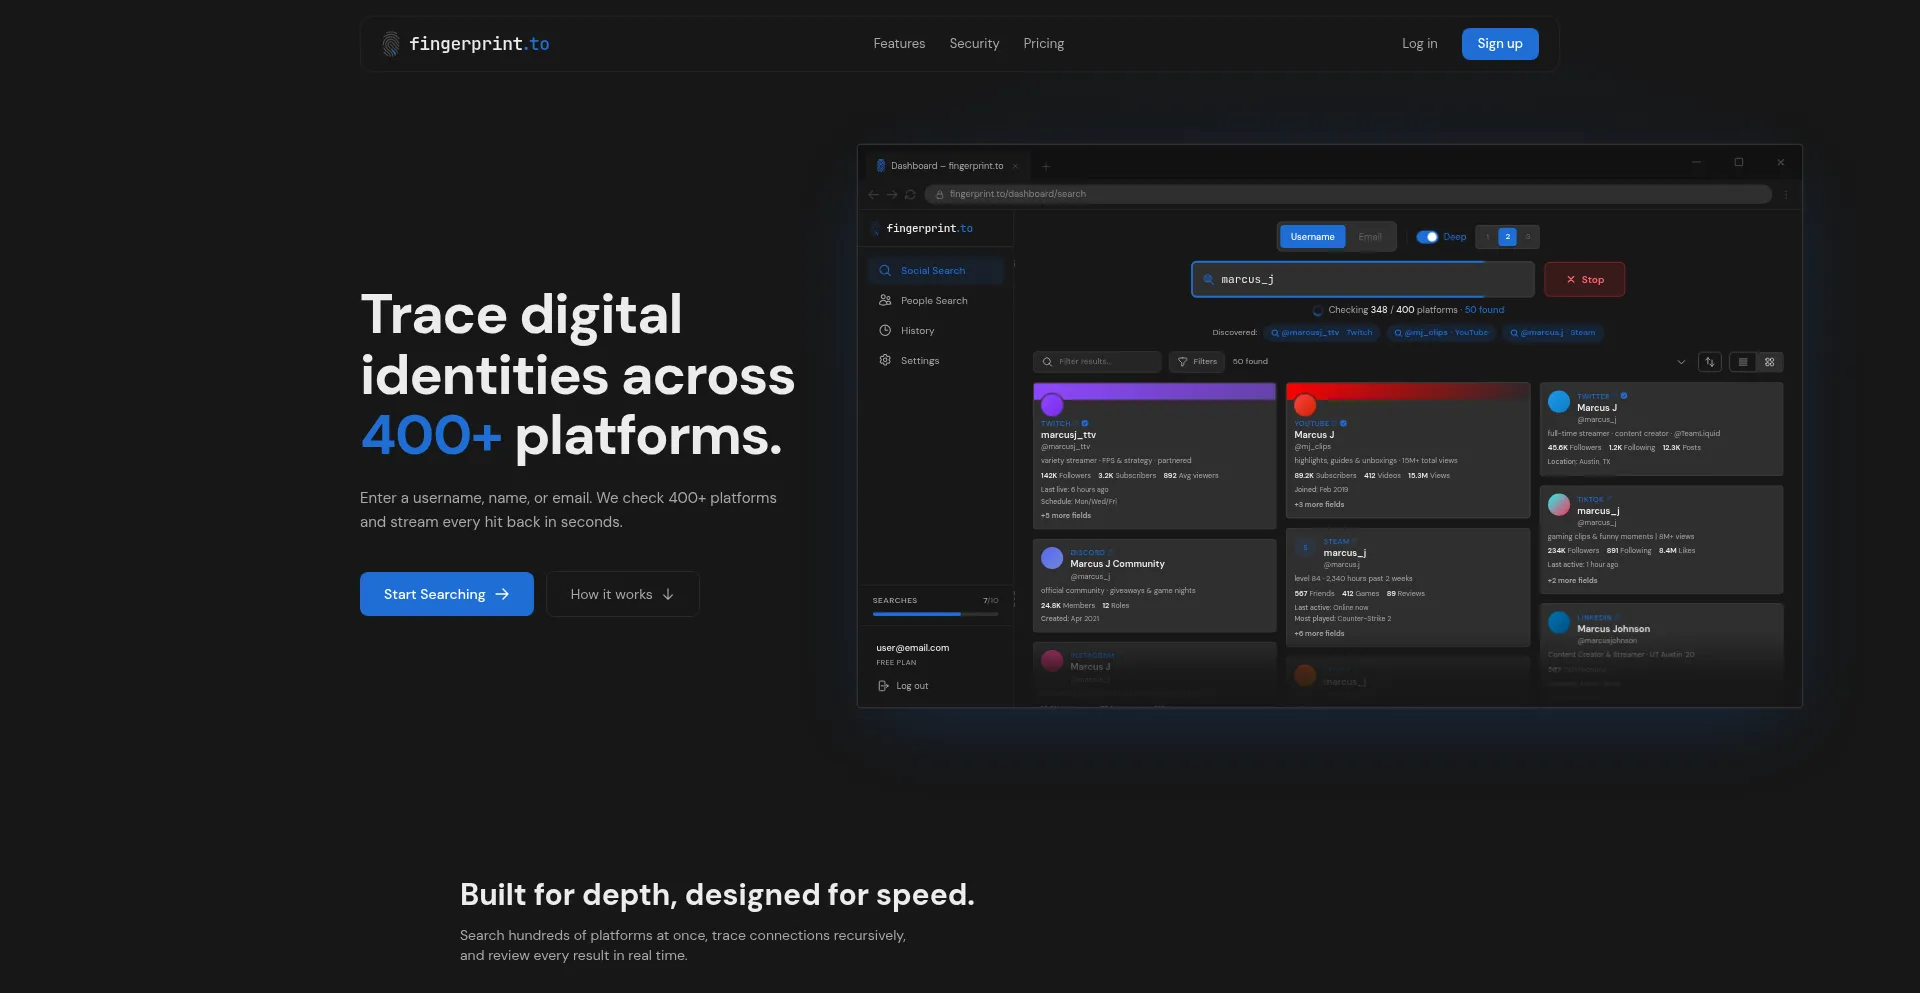Switch results to list view
The image size is (1920, 993).
(1743, 362)
